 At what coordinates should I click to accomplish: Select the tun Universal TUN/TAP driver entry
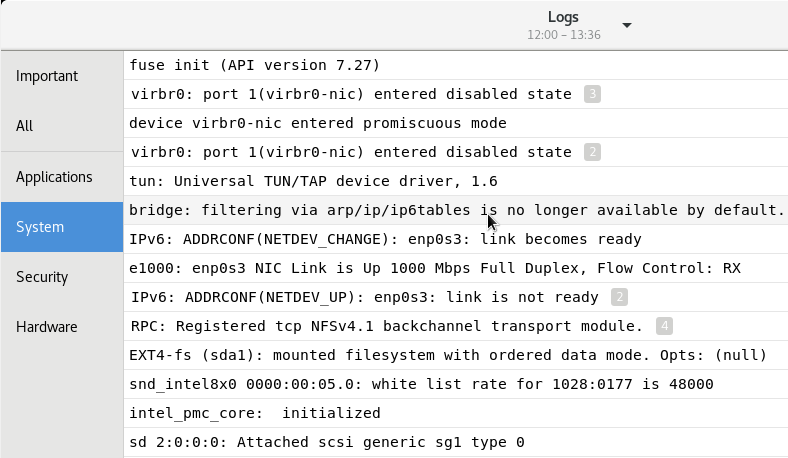tap(456, 181)
